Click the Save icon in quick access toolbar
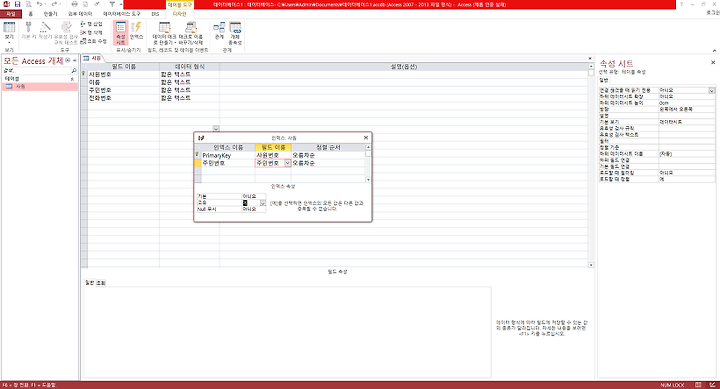This screenshot has width=720, height=389. coord(17,4)
